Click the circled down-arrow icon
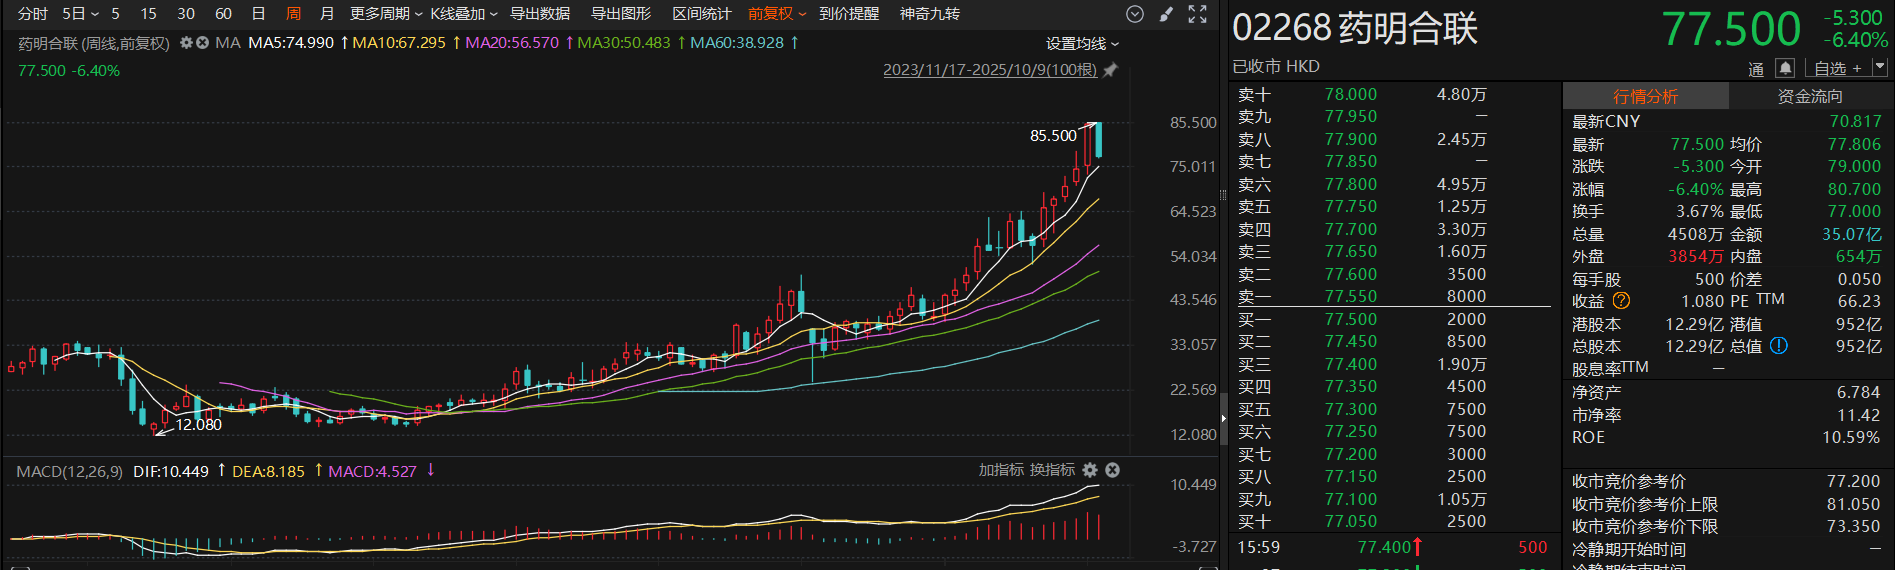The image size is (1895, 570). tap(1134, 14)
